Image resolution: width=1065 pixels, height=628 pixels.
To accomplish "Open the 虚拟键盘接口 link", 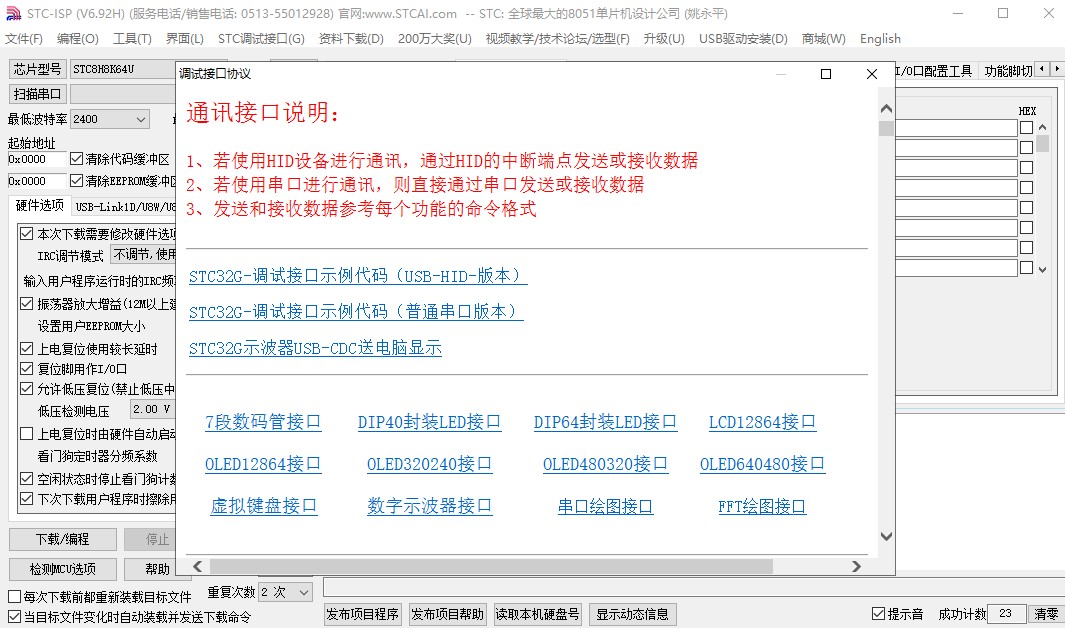I will click(x=264, y=506).
